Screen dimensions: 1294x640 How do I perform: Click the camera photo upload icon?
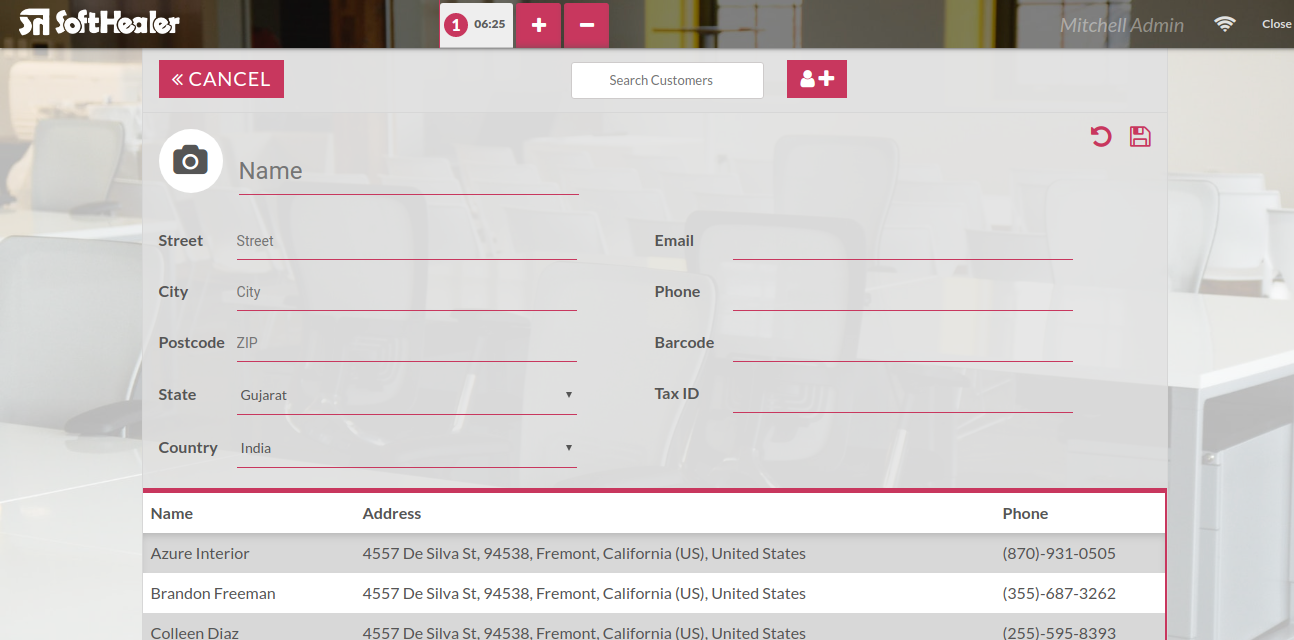[x=191, y=161]
